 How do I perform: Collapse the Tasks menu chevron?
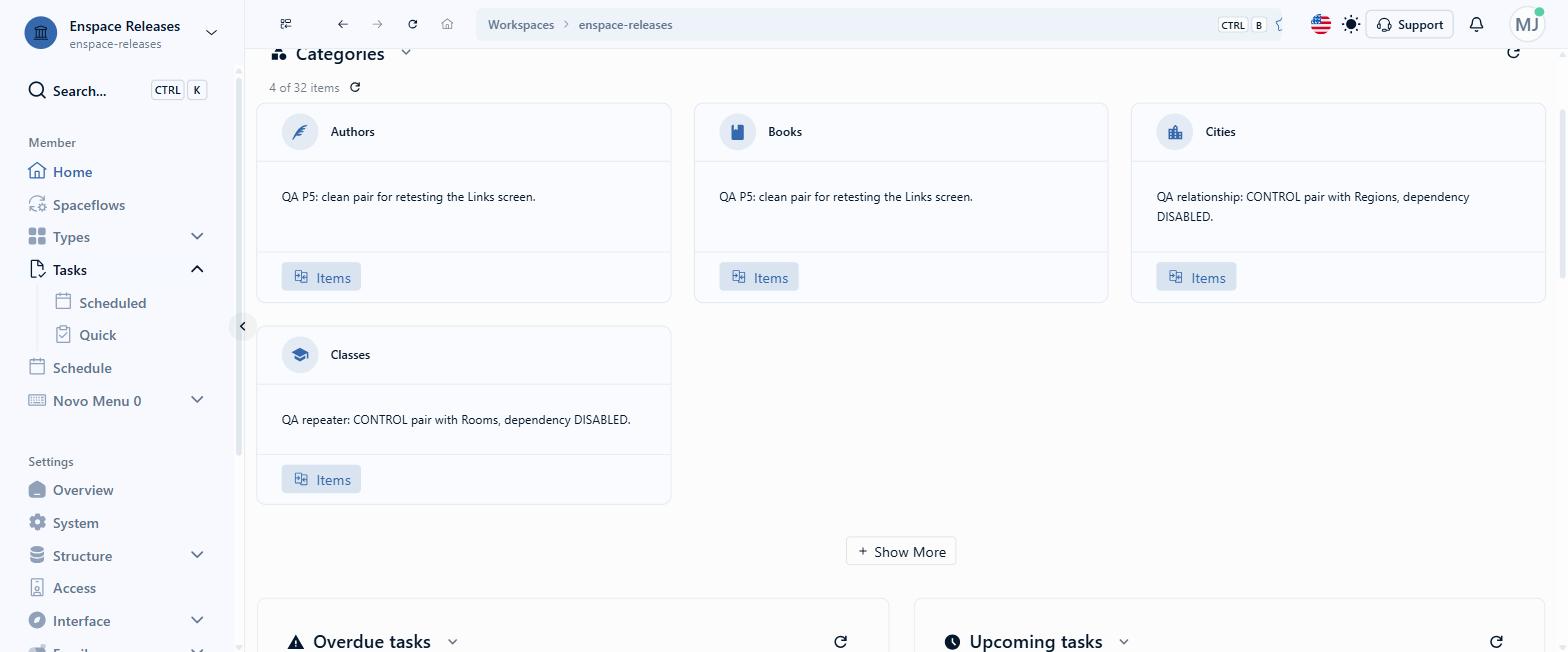[197, 270]
